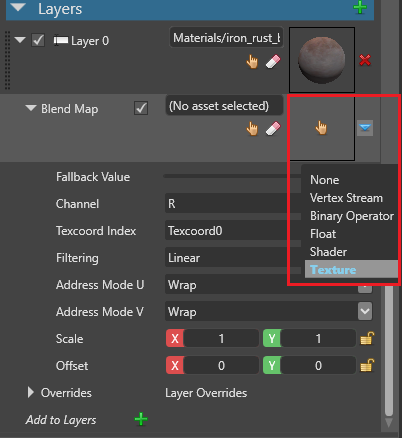402x438 pixels.
Task: Pick Blend Map asset with hand icon
Action: coord(252,128)
